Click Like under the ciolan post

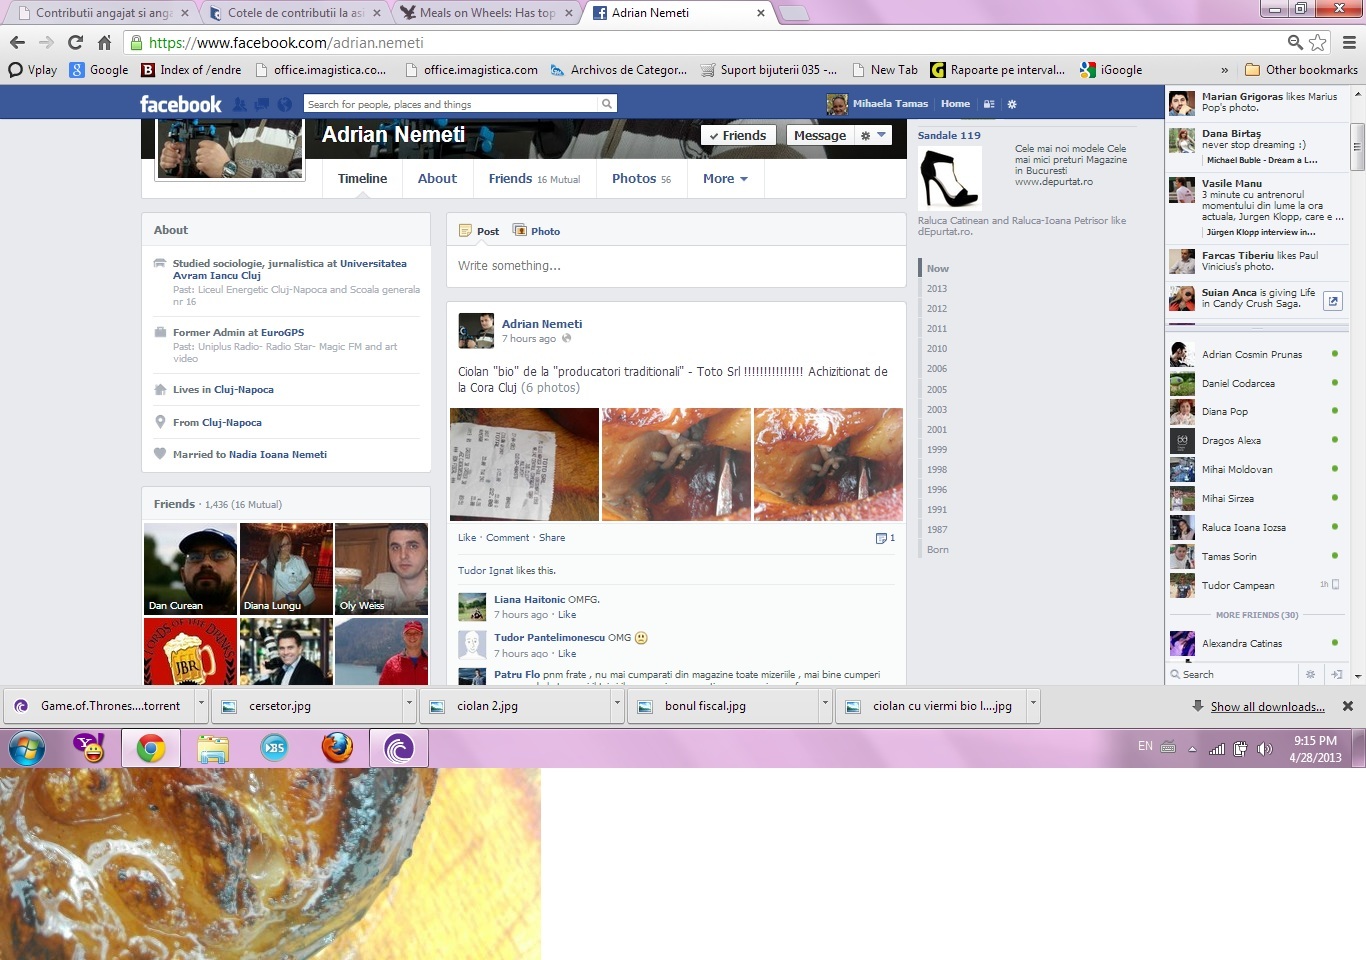(x=467, y=538)
